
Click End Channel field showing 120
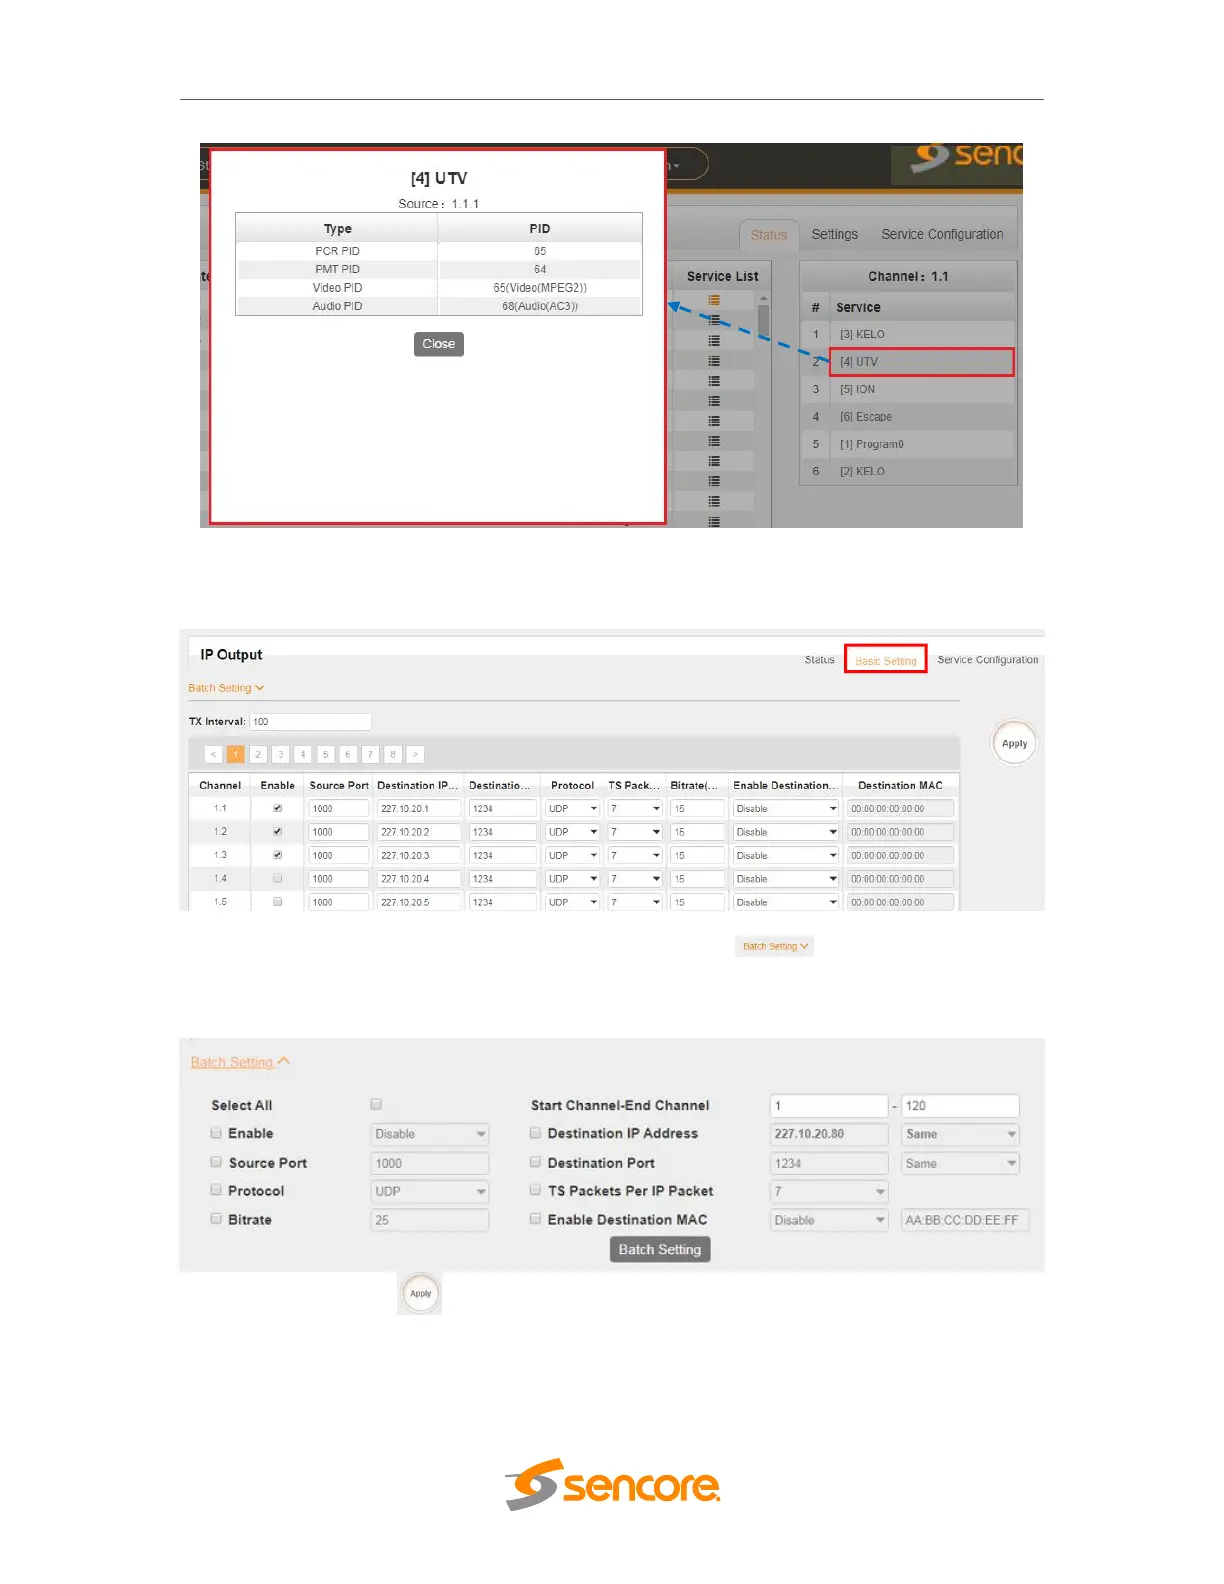[x=960, y=1105]
